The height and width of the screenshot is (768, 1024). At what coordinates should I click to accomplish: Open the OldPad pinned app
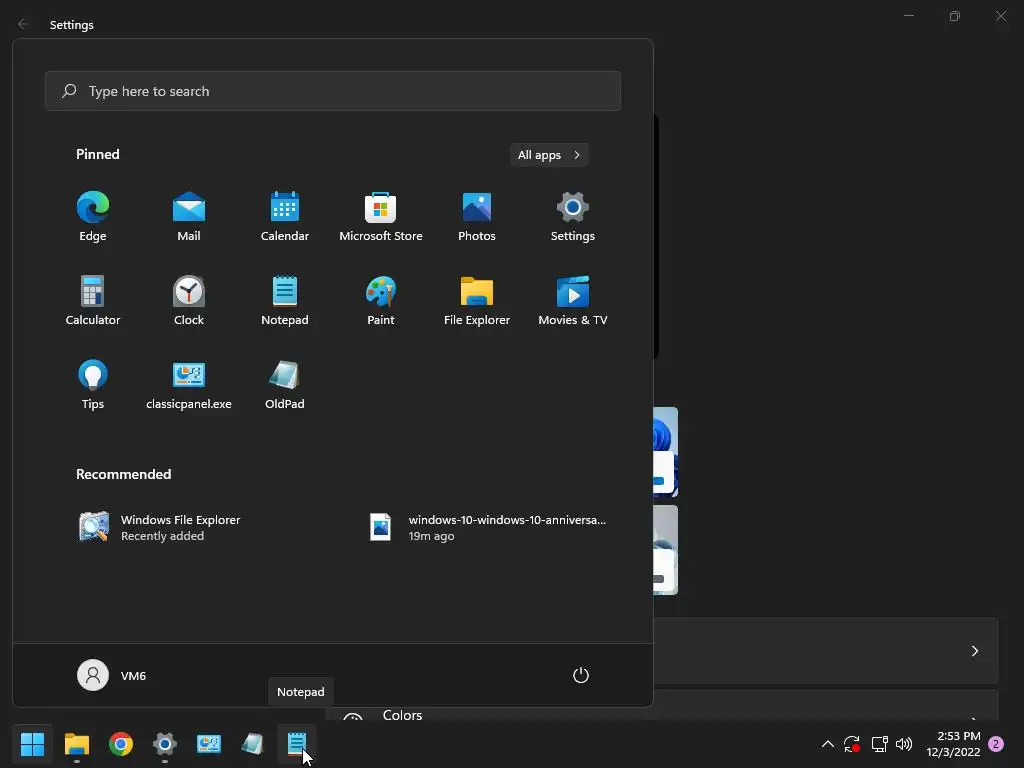coord(285,385)
